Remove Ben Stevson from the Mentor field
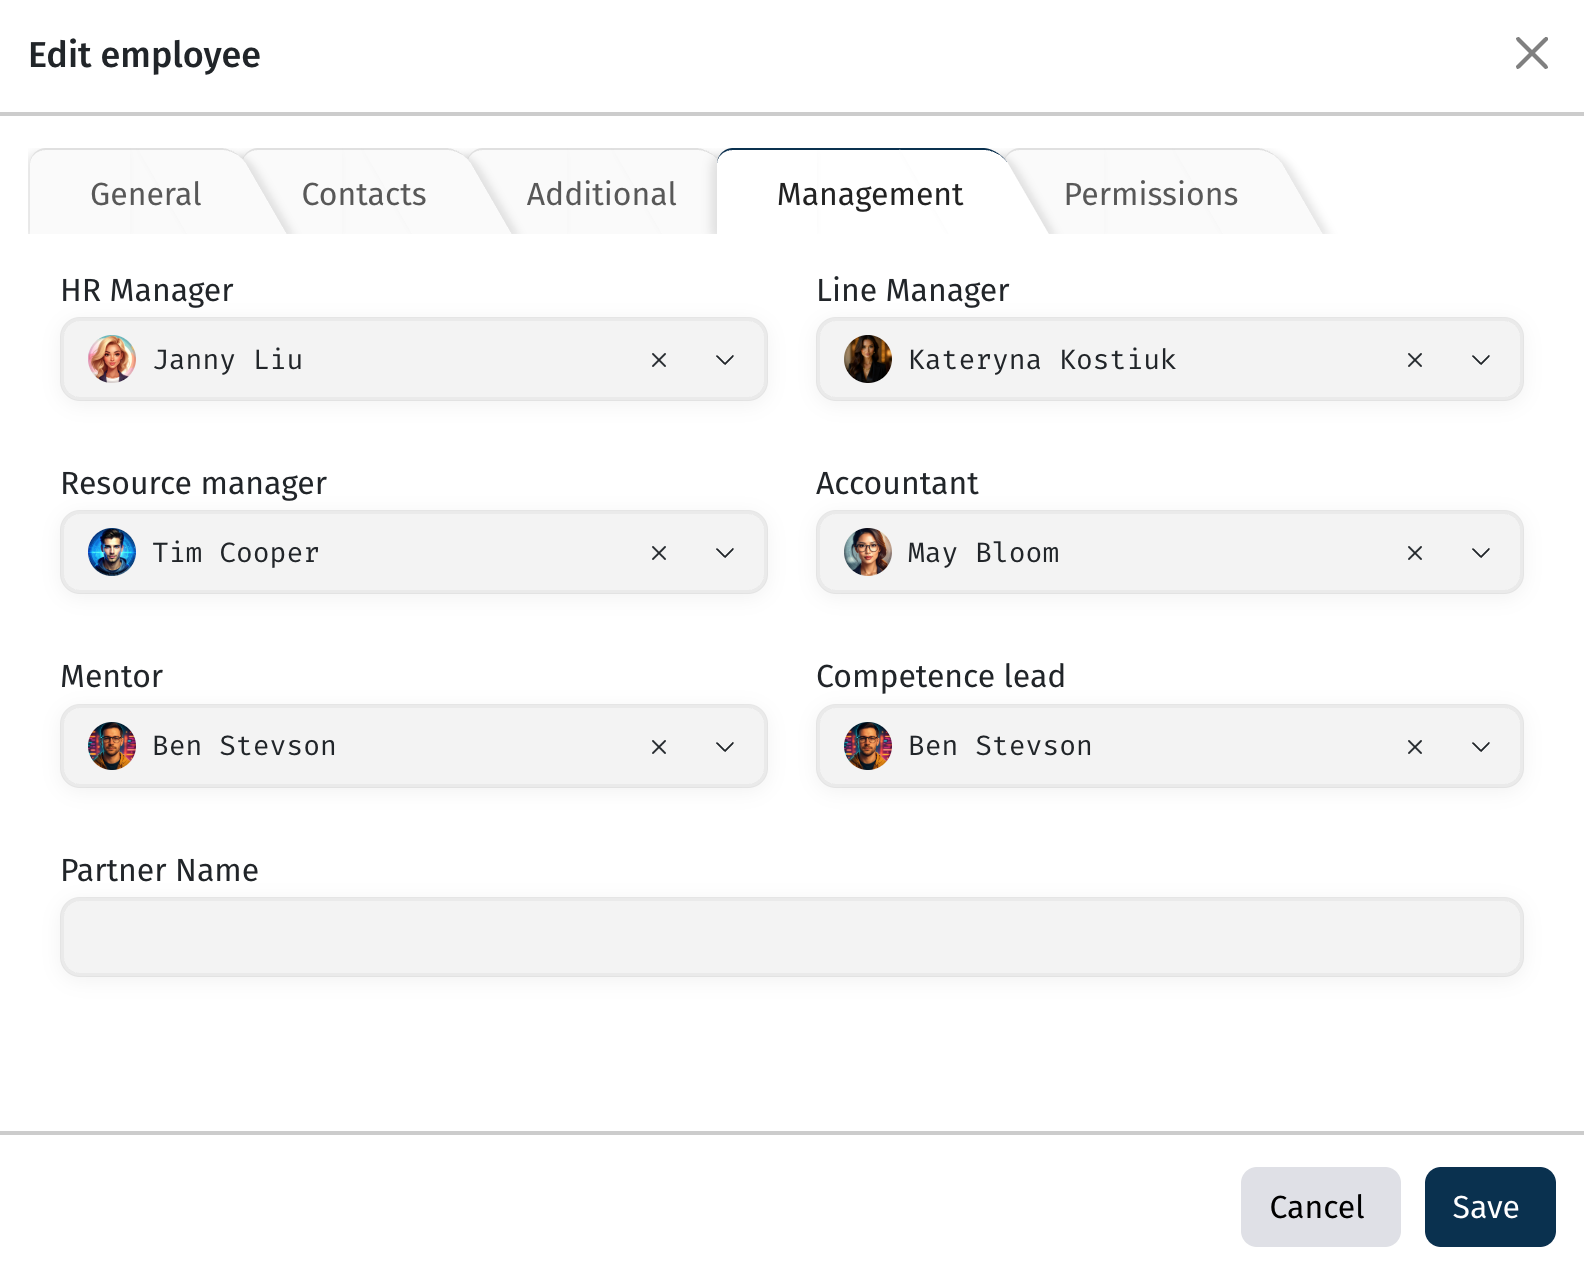The width and height of the screenshot is (1584, 1274). (659, 747)
